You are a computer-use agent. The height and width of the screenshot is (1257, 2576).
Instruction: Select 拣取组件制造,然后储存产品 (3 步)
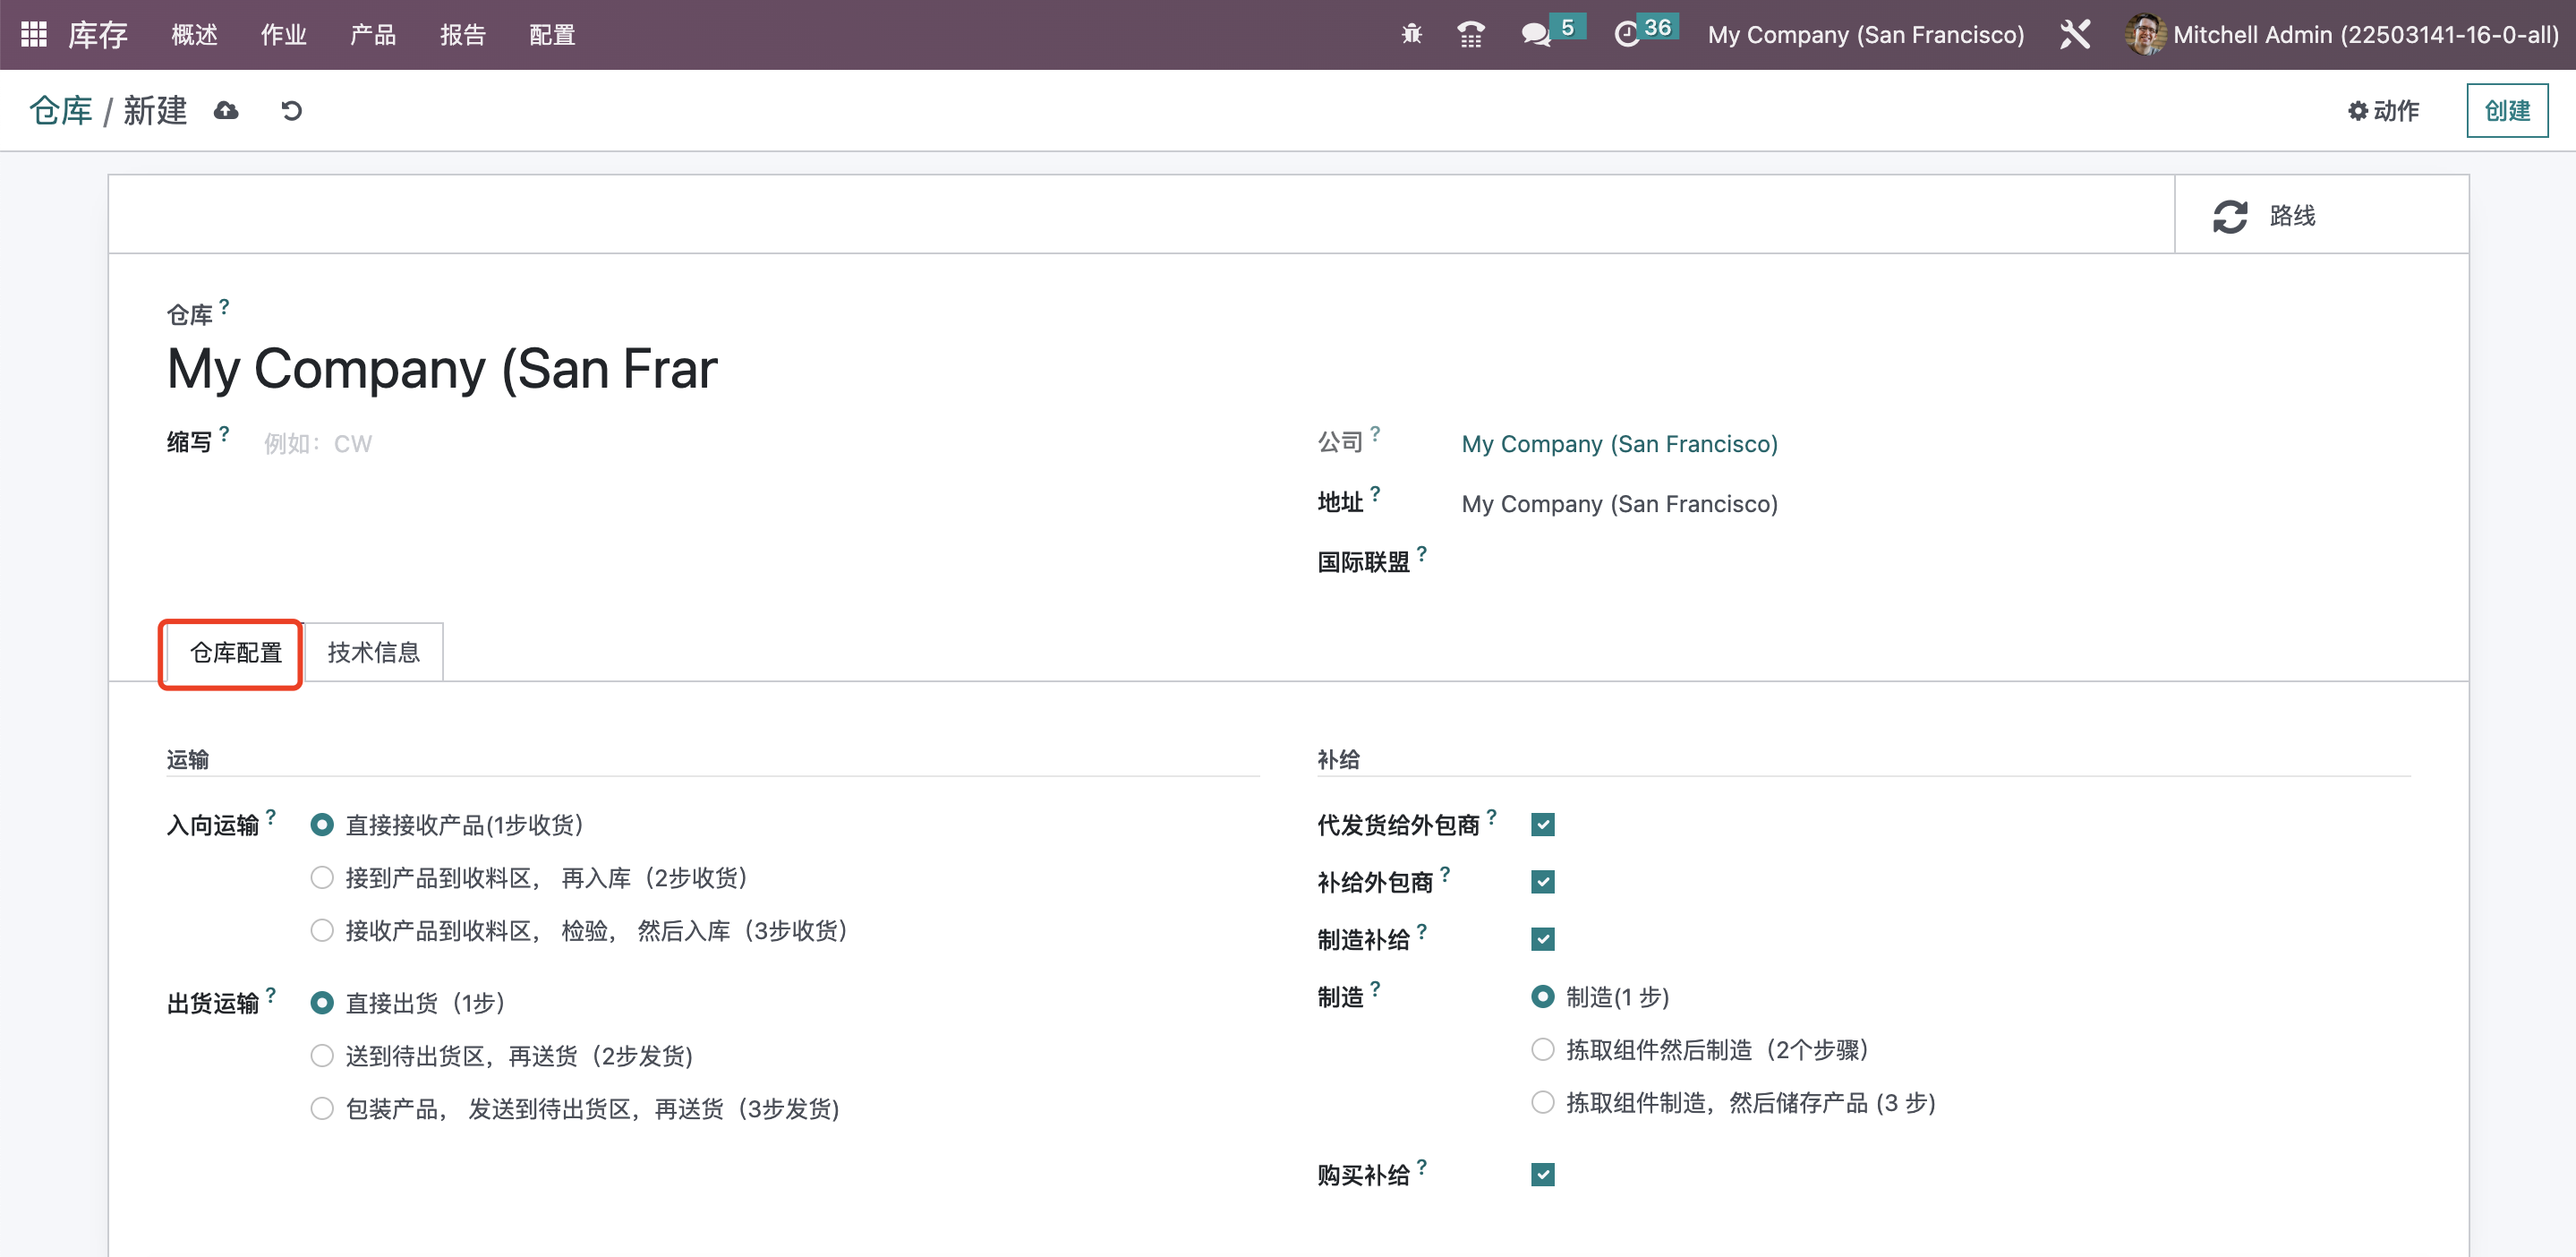click(x=1542, y=1103)
